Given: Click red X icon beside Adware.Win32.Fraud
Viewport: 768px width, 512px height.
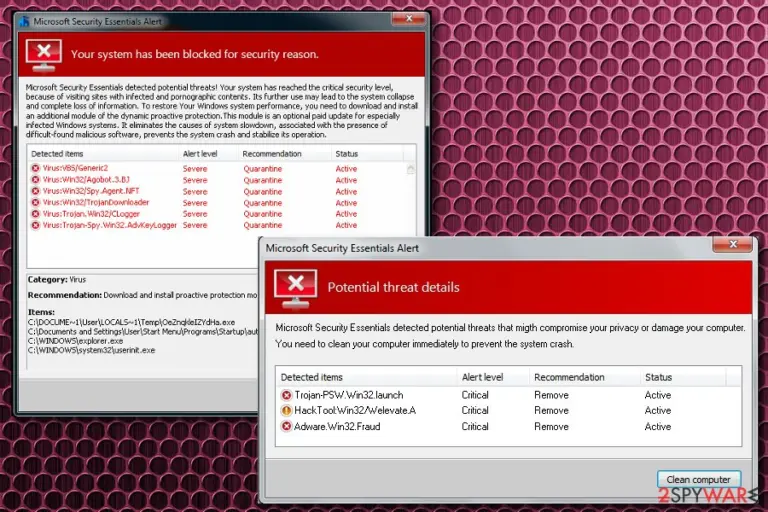Looking at the screenshot, I should [286, 426].
